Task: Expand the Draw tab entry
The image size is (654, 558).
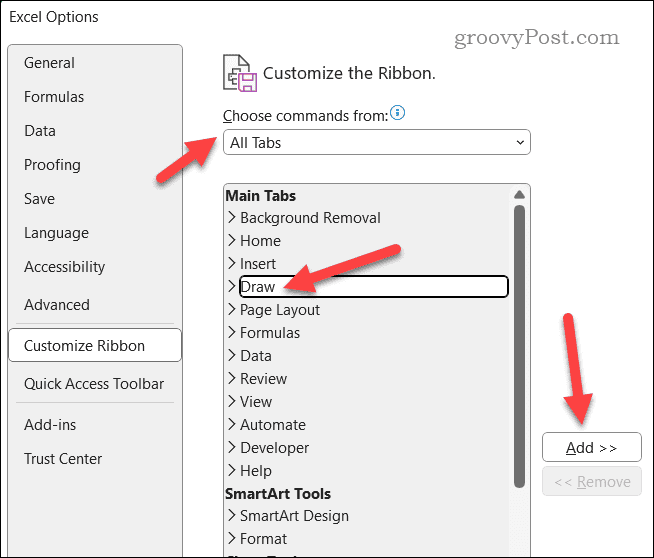Action: pyautogui.click(x=232, y=287)
